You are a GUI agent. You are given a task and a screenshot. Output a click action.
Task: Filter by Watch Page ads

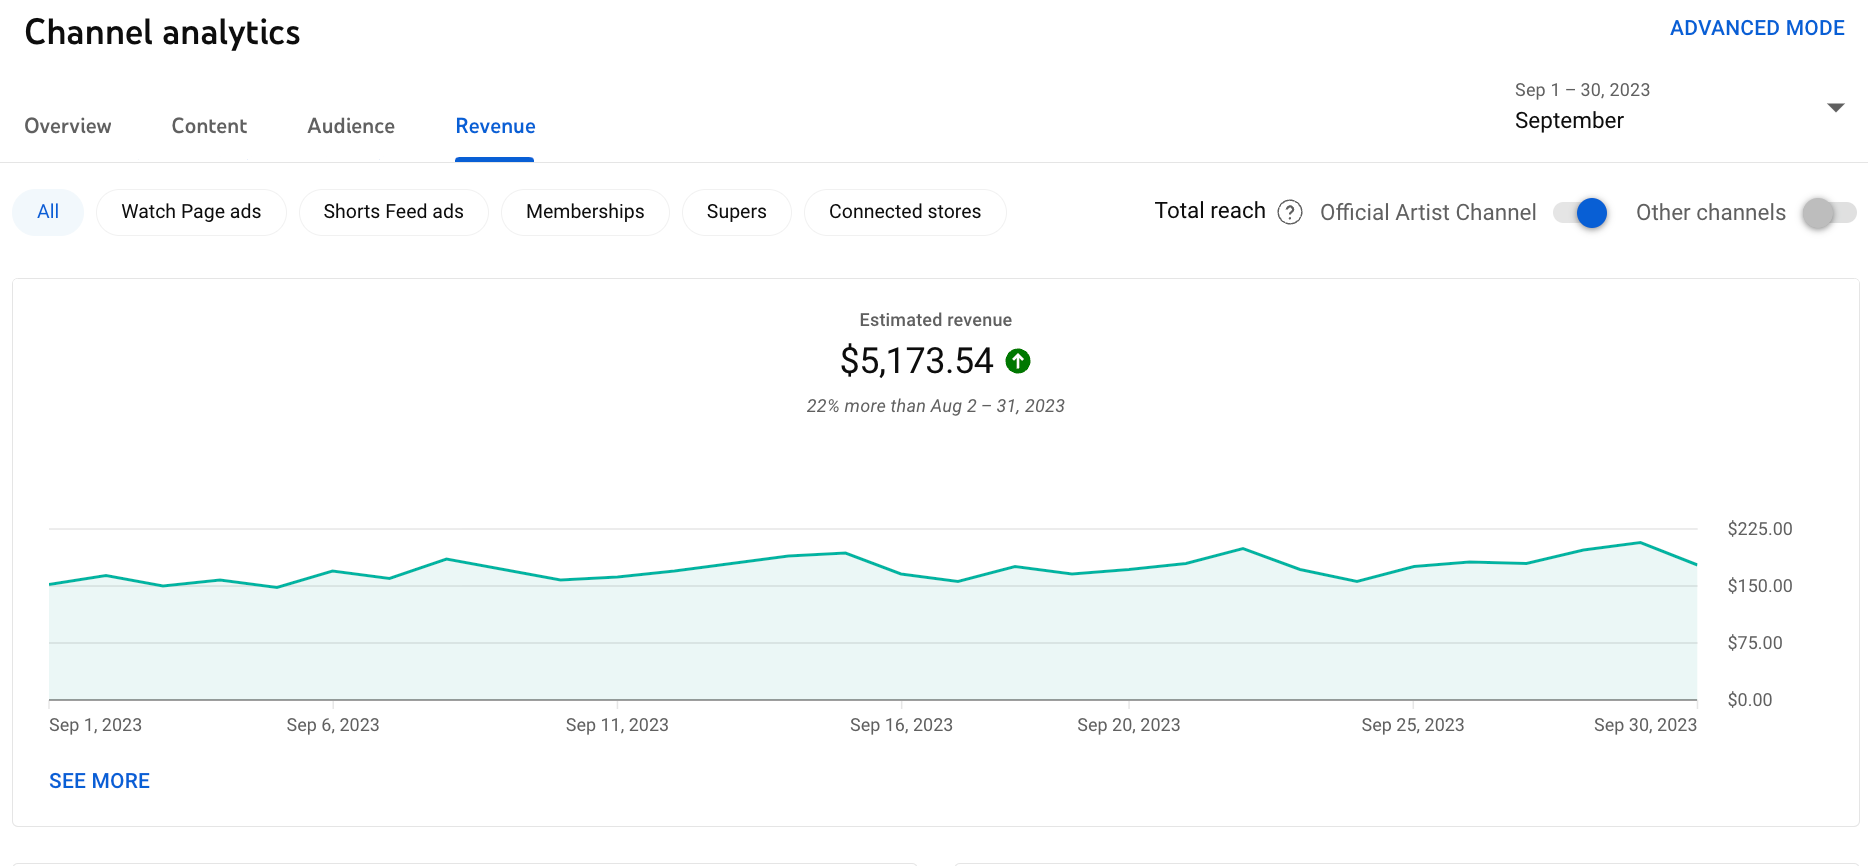[x=191, y=212]
